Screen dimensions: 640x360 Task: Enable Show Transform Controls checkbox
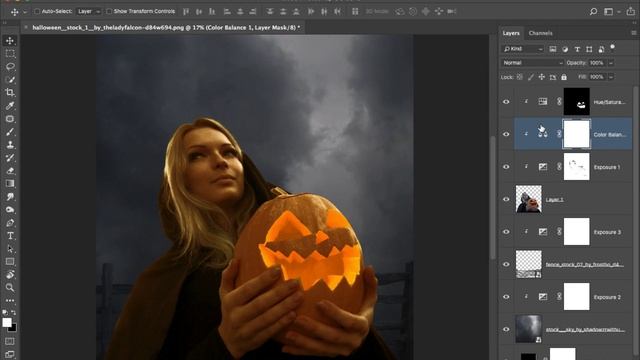[109, 11]
